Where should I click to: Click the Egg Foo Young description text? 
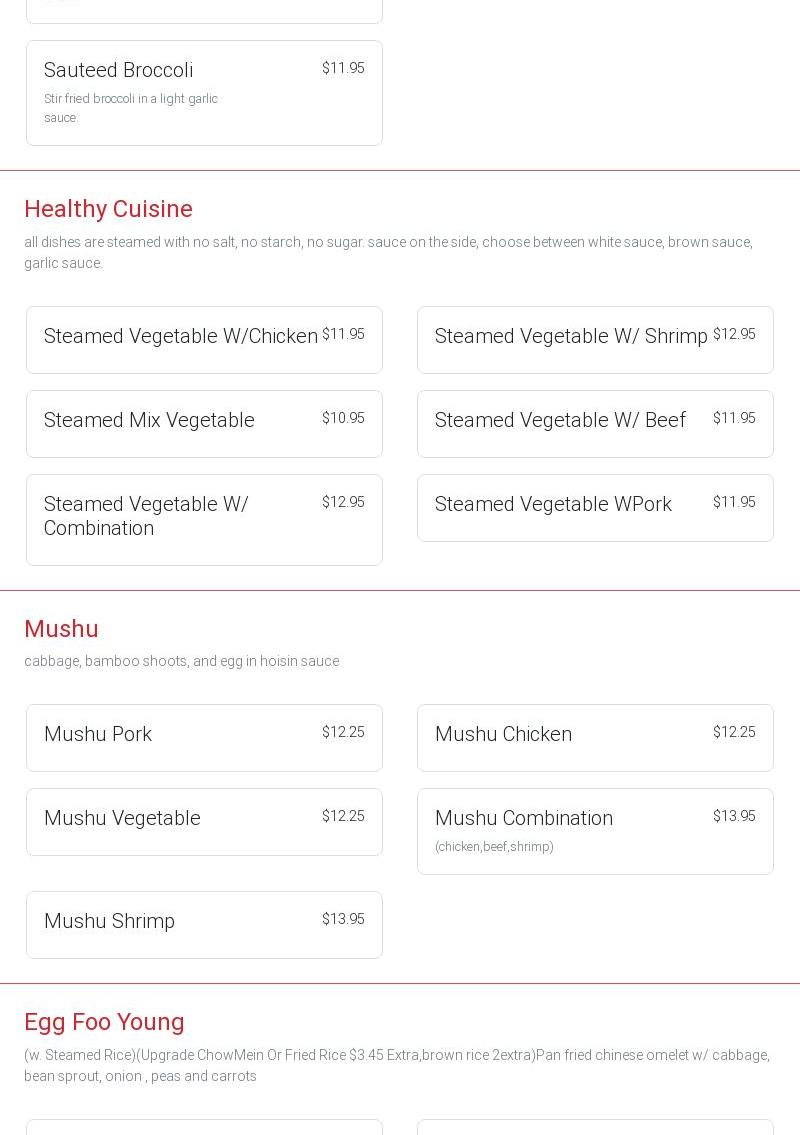(x=397, y=1065)
